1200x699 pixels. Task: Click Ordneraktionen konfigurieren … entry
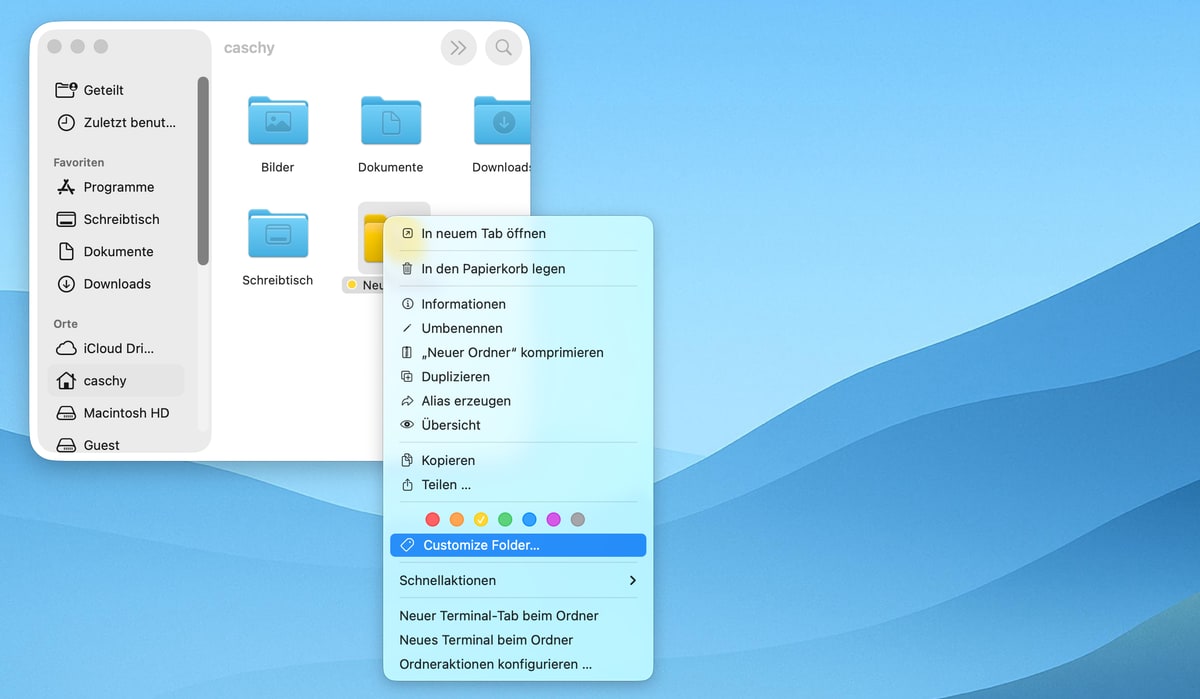(495, 664)
